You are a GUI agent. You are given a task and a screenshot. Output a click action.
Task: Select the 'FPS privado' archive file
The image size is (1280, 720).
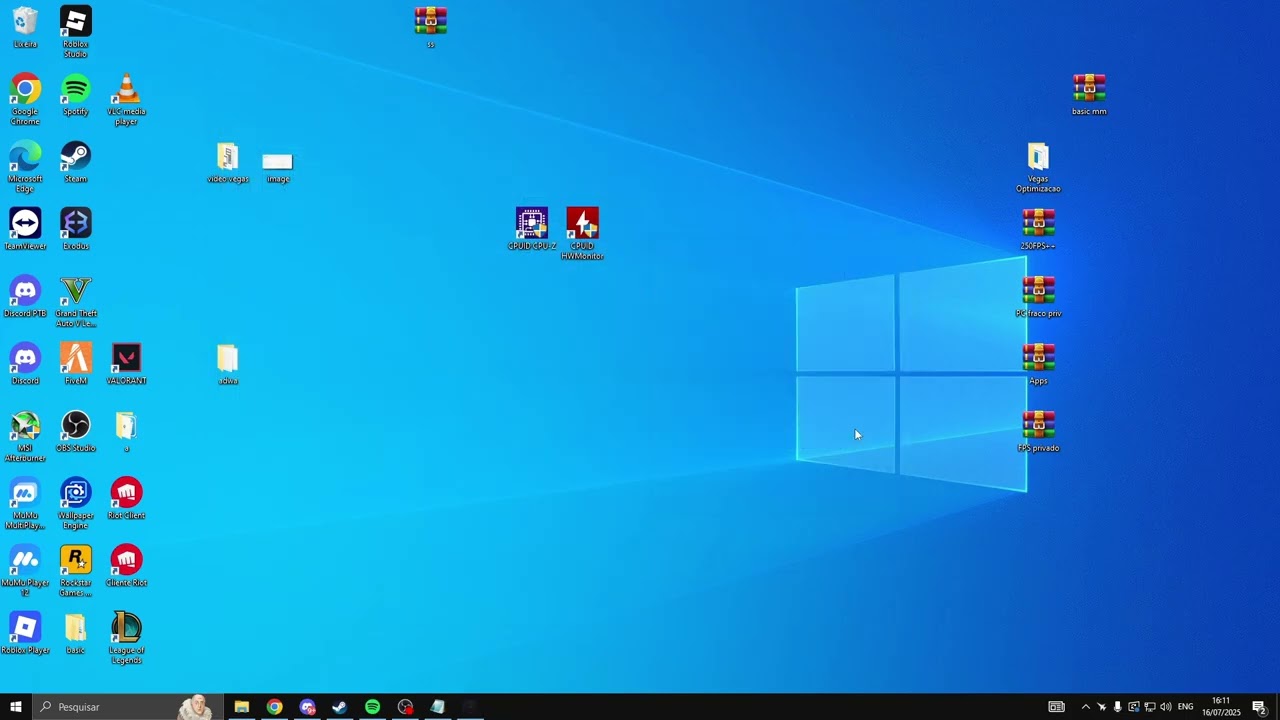(1038, 431)
